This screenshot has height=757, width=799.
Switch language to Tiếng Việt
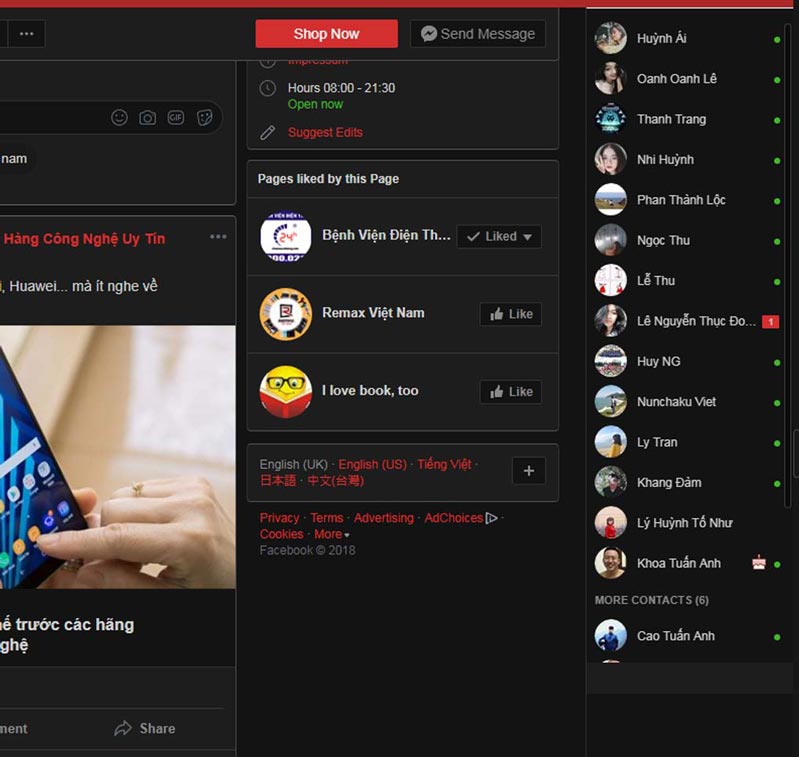coord(444,464)
